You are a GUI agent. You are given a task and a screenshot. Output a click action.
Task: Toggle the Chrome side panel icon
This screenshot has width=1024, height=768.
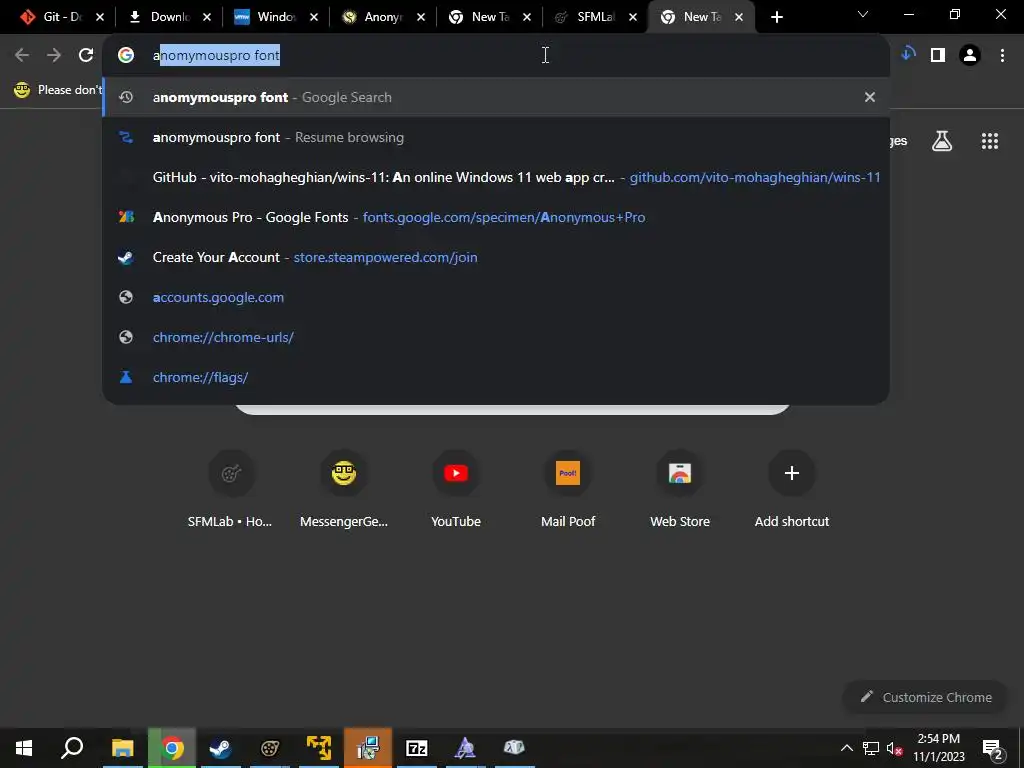point(938,56)
